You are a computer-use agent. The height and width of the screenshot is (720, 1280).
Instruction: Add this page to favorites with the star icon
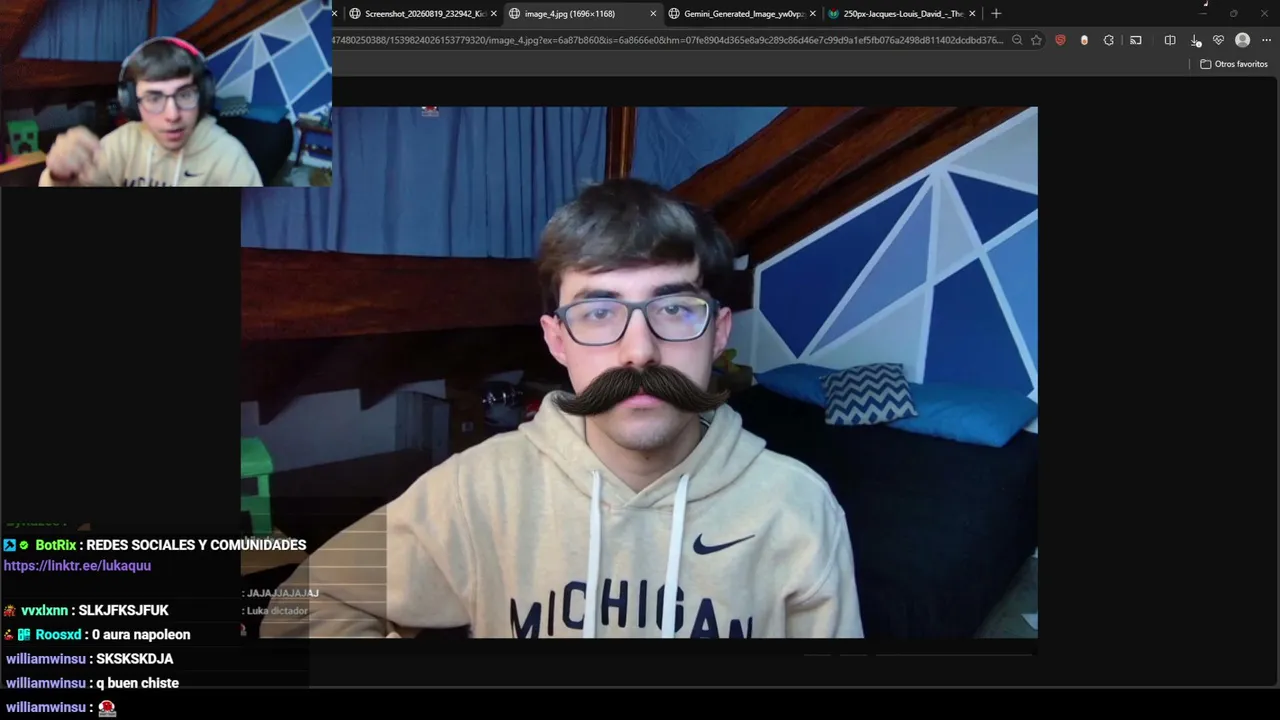1037,40
